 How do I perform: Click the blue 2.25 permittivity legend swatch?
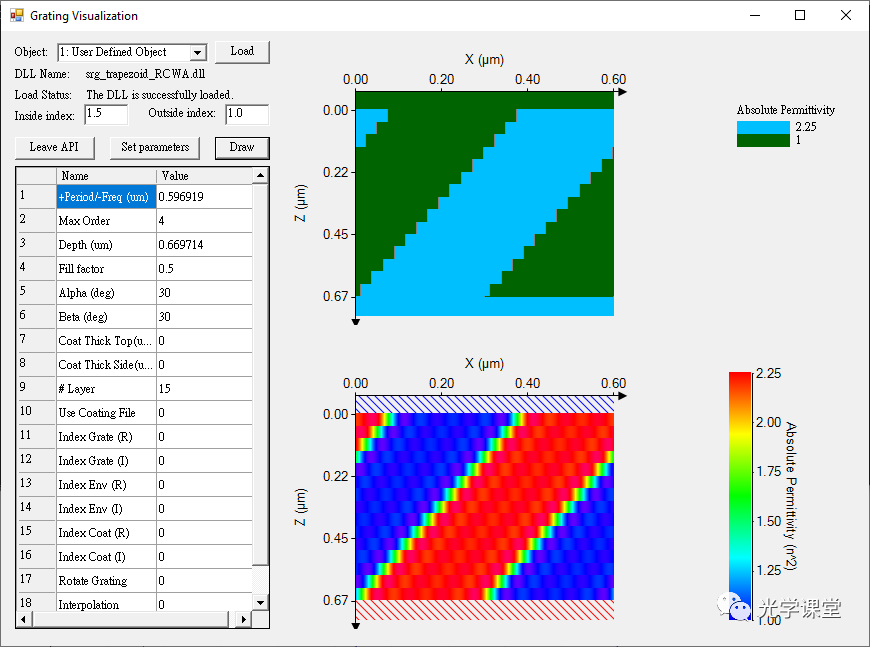[x=762, y=127]
